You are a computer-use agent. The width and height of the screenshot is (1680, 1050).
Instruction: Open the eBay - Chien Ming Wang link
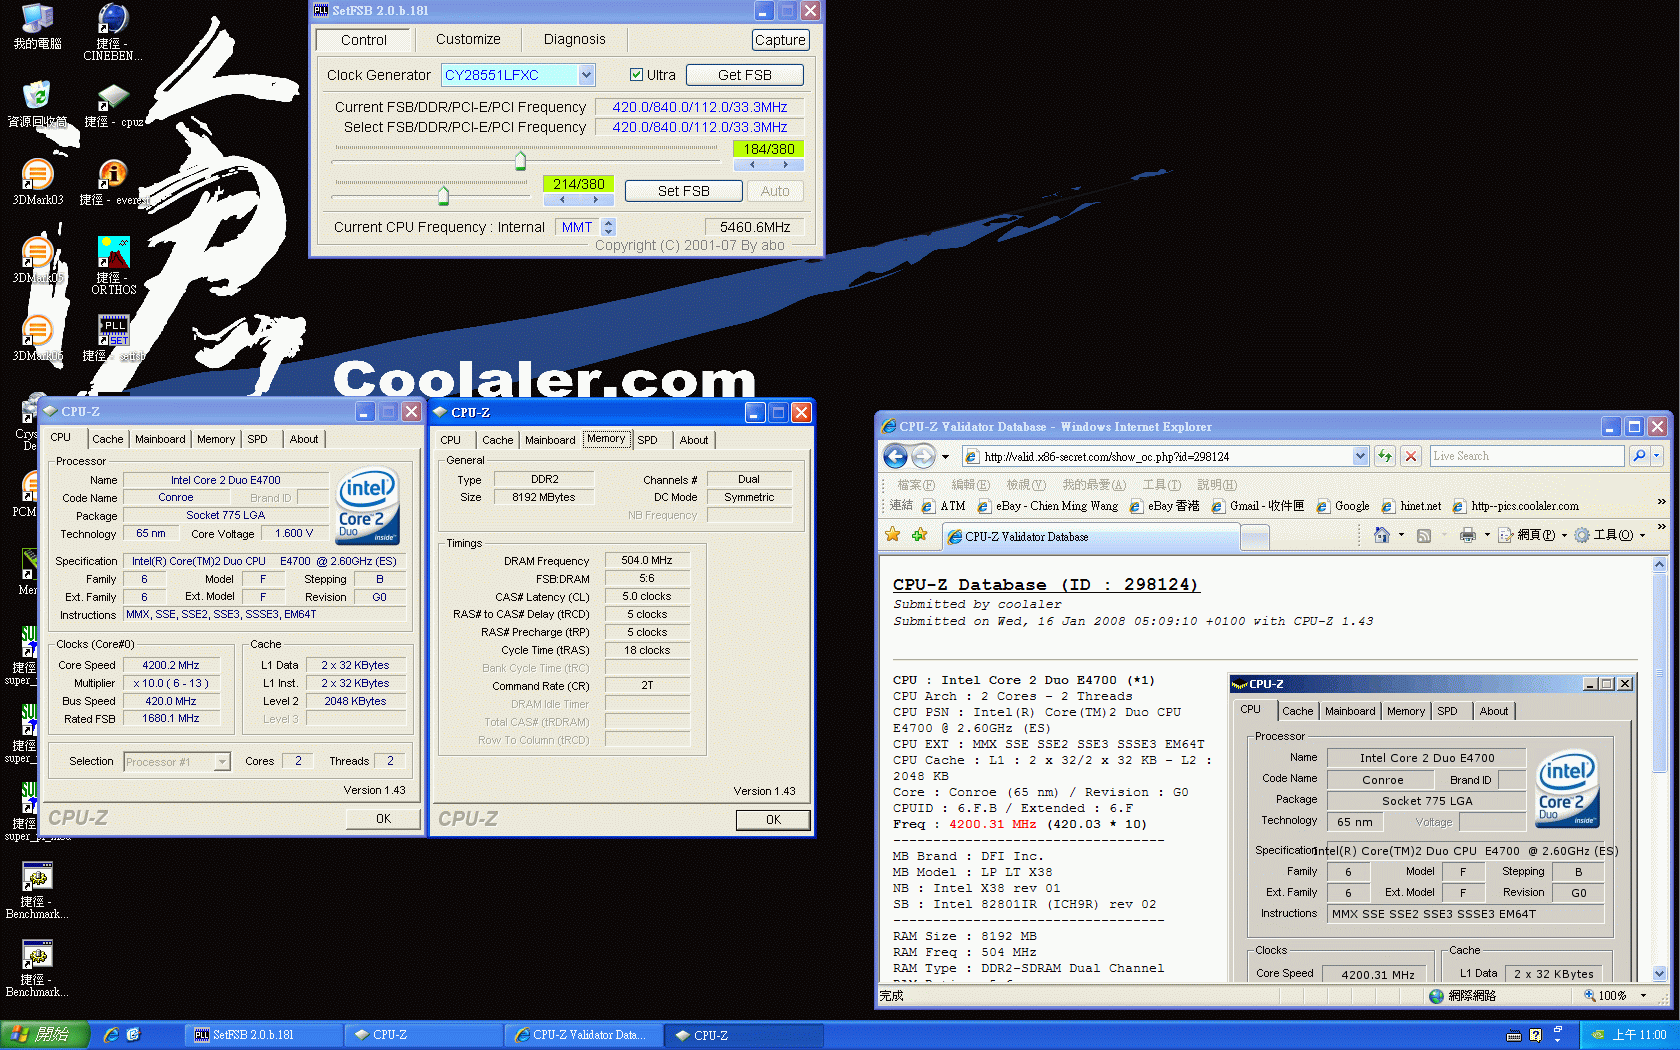(x=1047, y=506)
